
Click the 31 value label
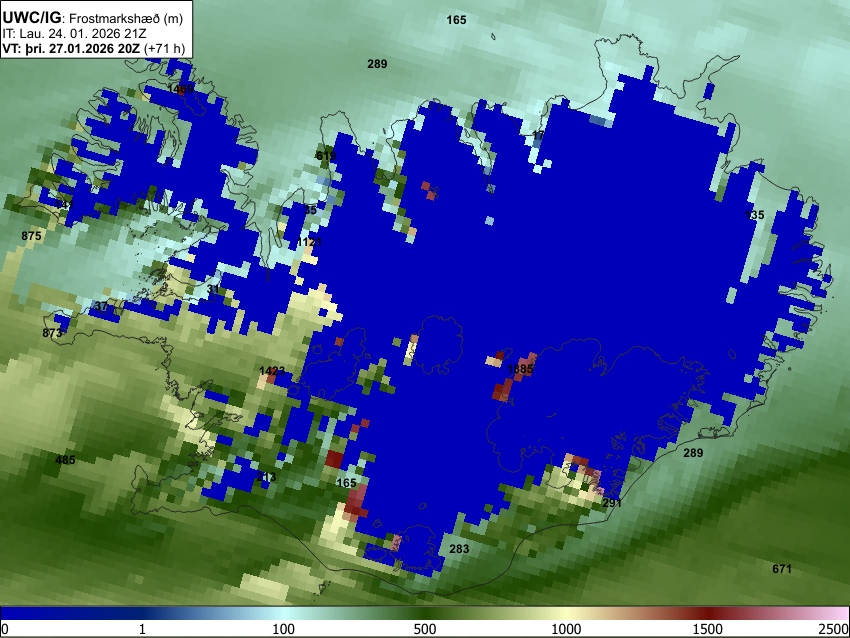point(213,289)
